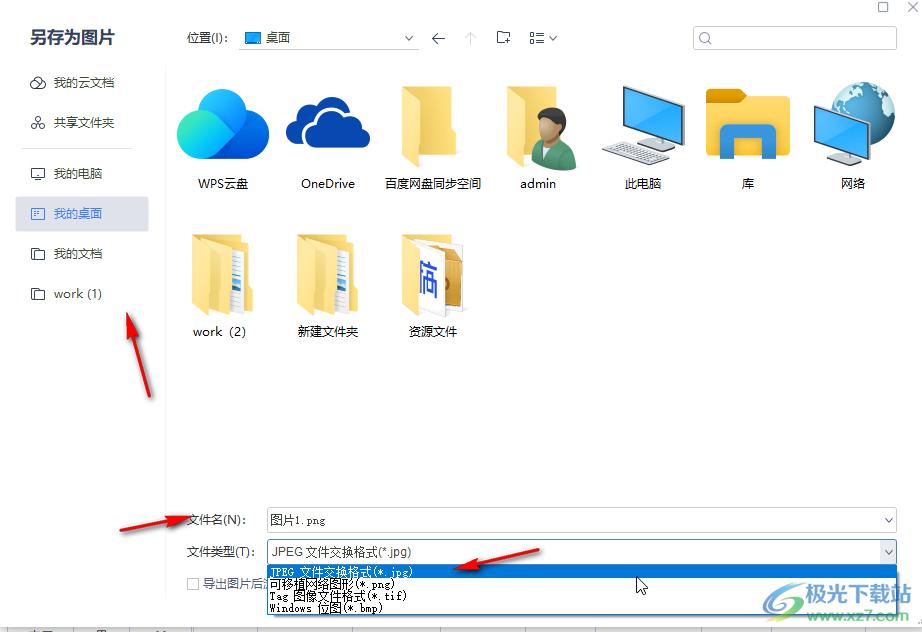Close the 另存为图片 dialog
Viewport: 922px width, 632px height.
coord(913,7)
